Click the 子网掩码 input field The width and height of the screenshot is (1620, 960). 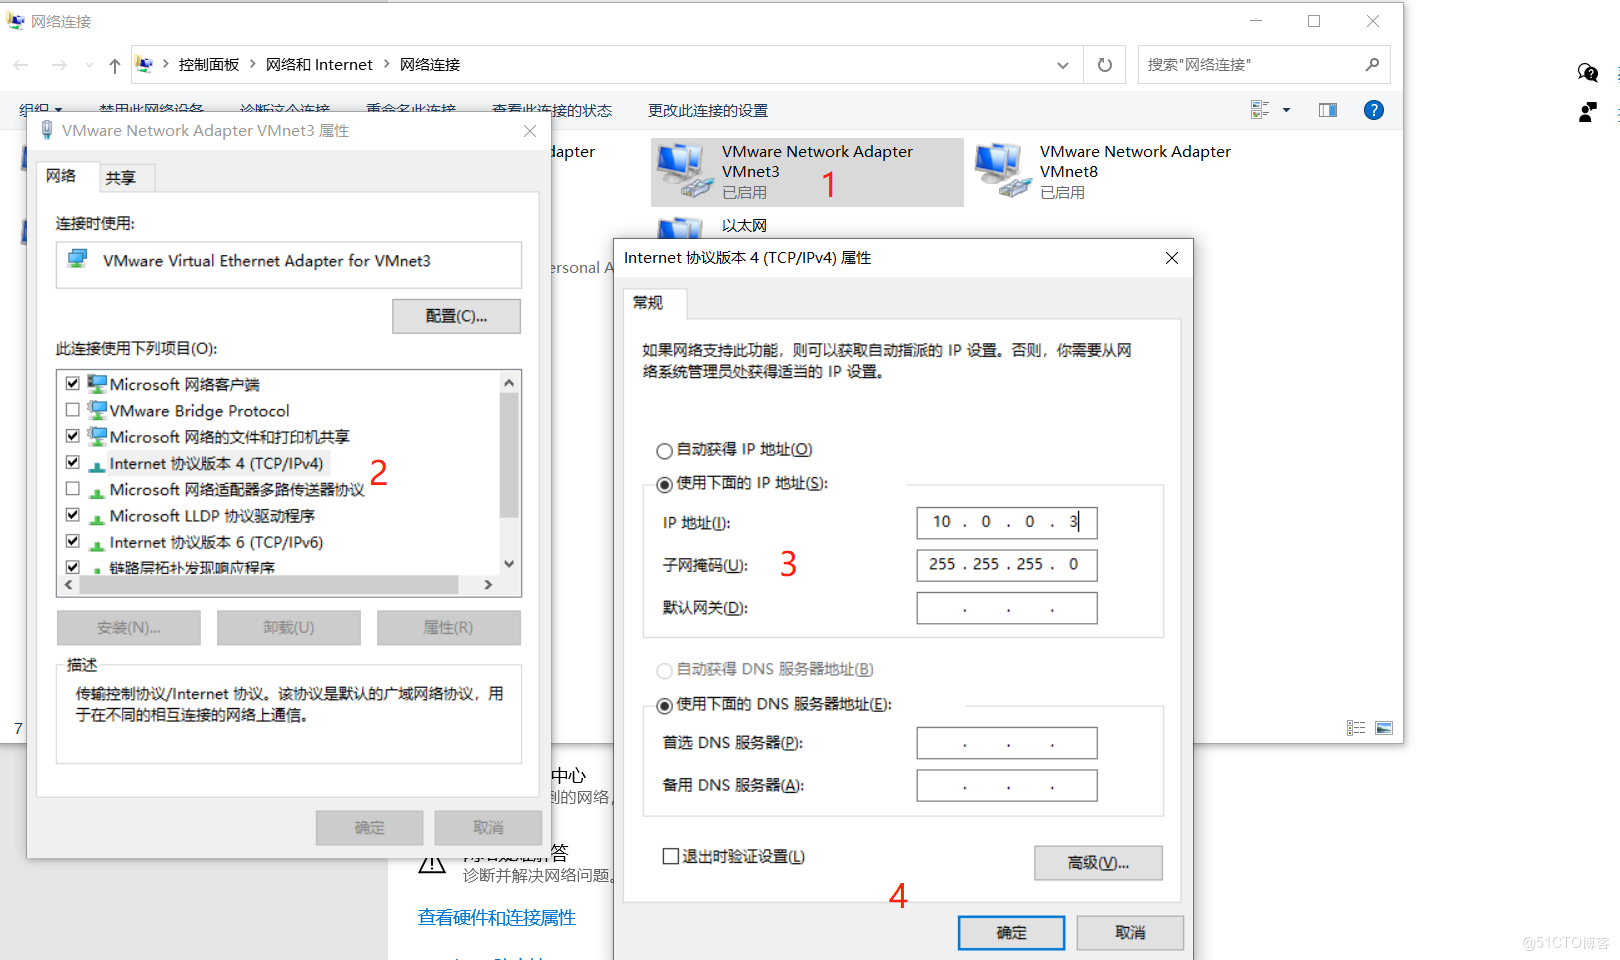click(x=1007, y=565)
